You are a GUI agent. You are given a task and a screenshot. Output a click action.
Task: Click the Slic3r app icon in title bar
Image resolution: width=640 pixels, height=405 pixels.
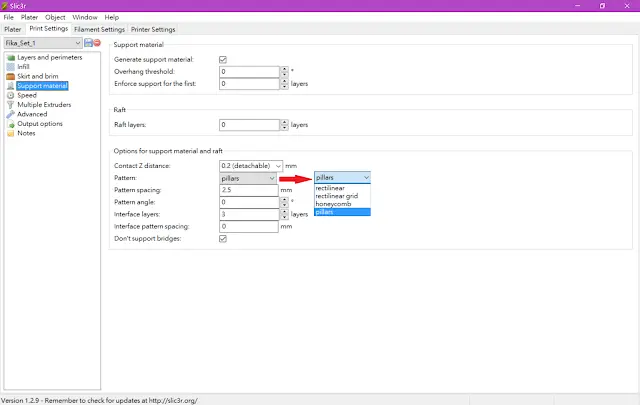[4, 6]
